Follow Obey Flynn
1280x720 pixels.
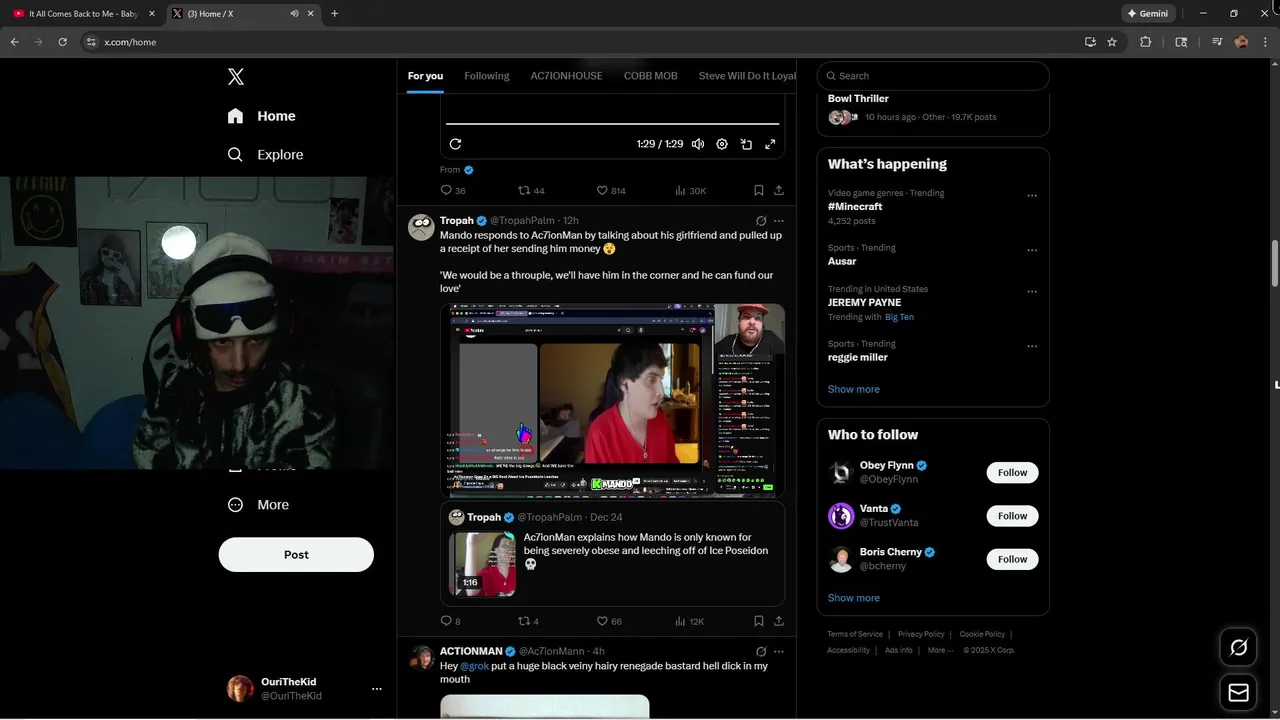point(1012,473)
